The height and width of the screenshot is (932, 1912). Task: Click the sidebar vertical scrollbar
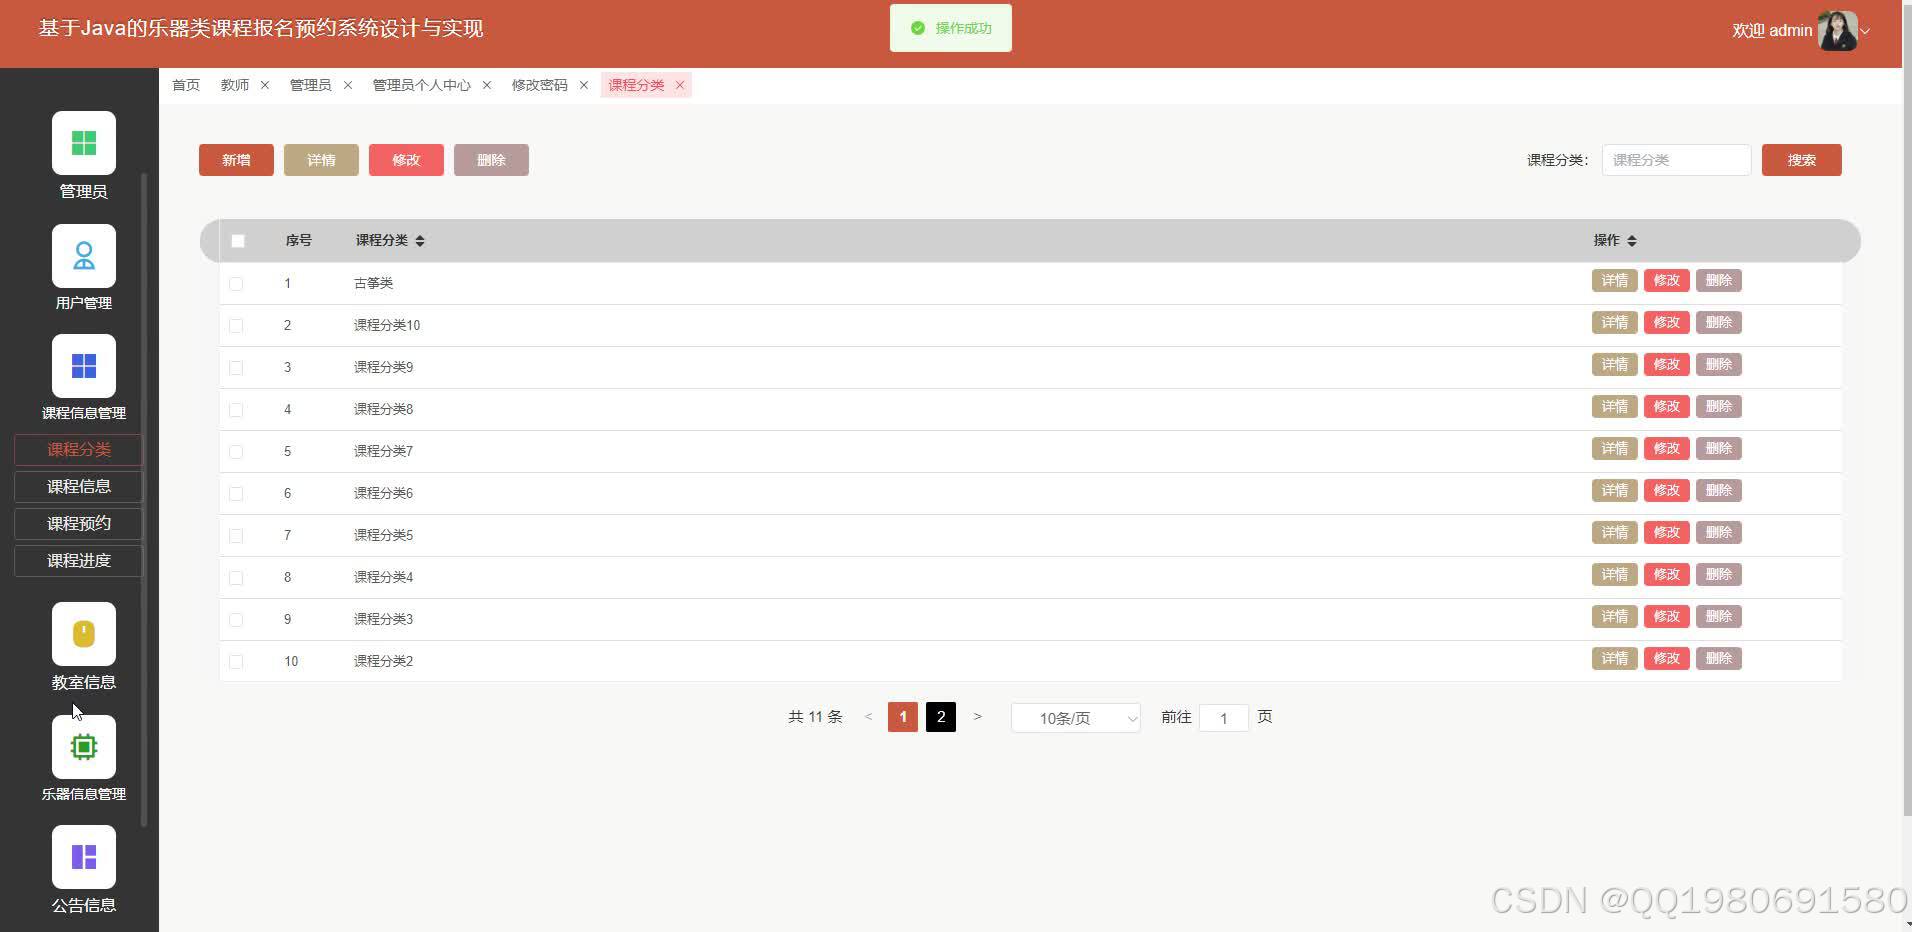click(x=144, y=500)
